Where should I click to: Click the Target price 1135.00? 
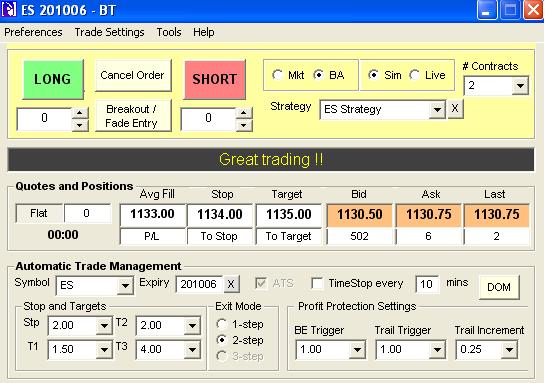coord(288,214)
